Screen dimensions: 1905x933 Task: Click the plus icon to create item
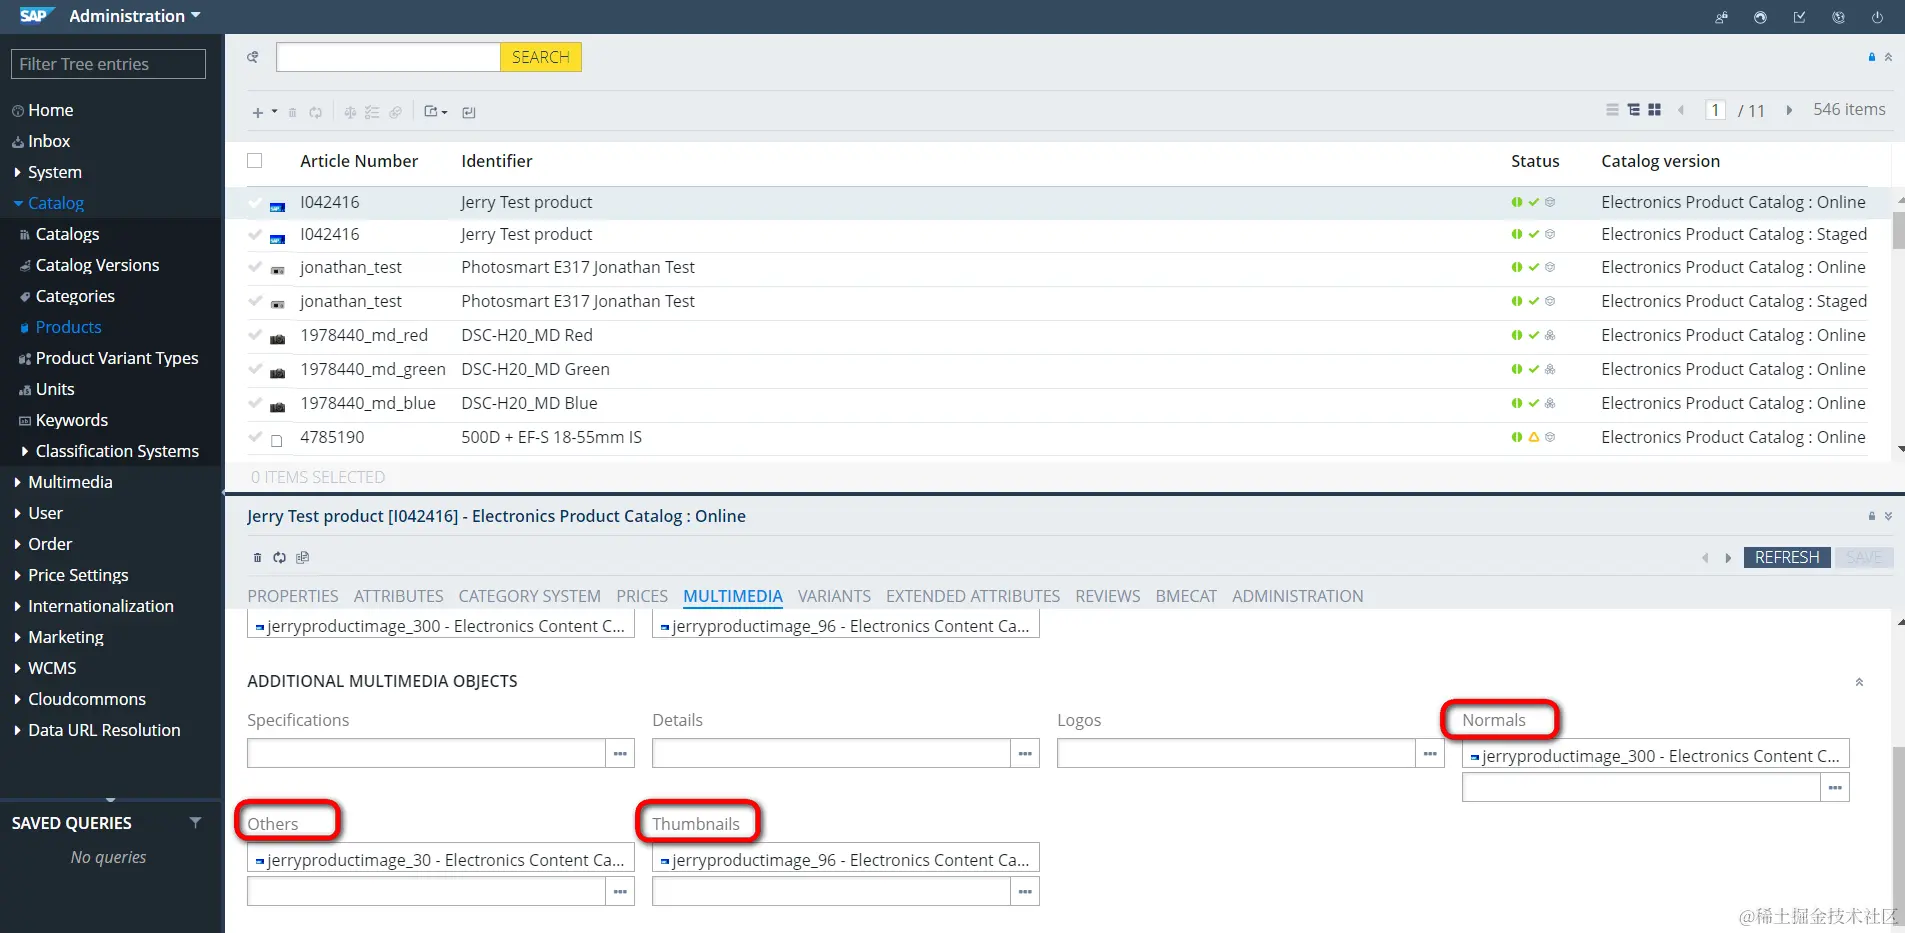pos(258,113)
